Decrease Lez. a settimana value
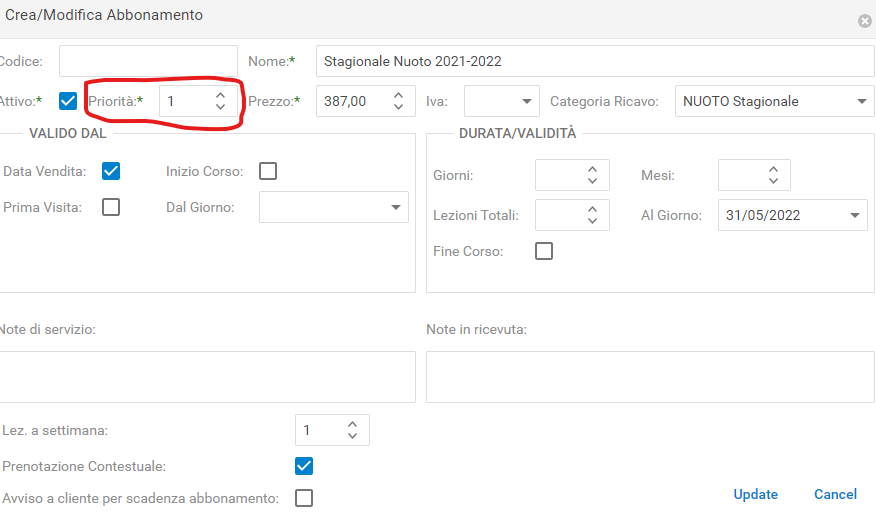876x517 pixels. 353,435
